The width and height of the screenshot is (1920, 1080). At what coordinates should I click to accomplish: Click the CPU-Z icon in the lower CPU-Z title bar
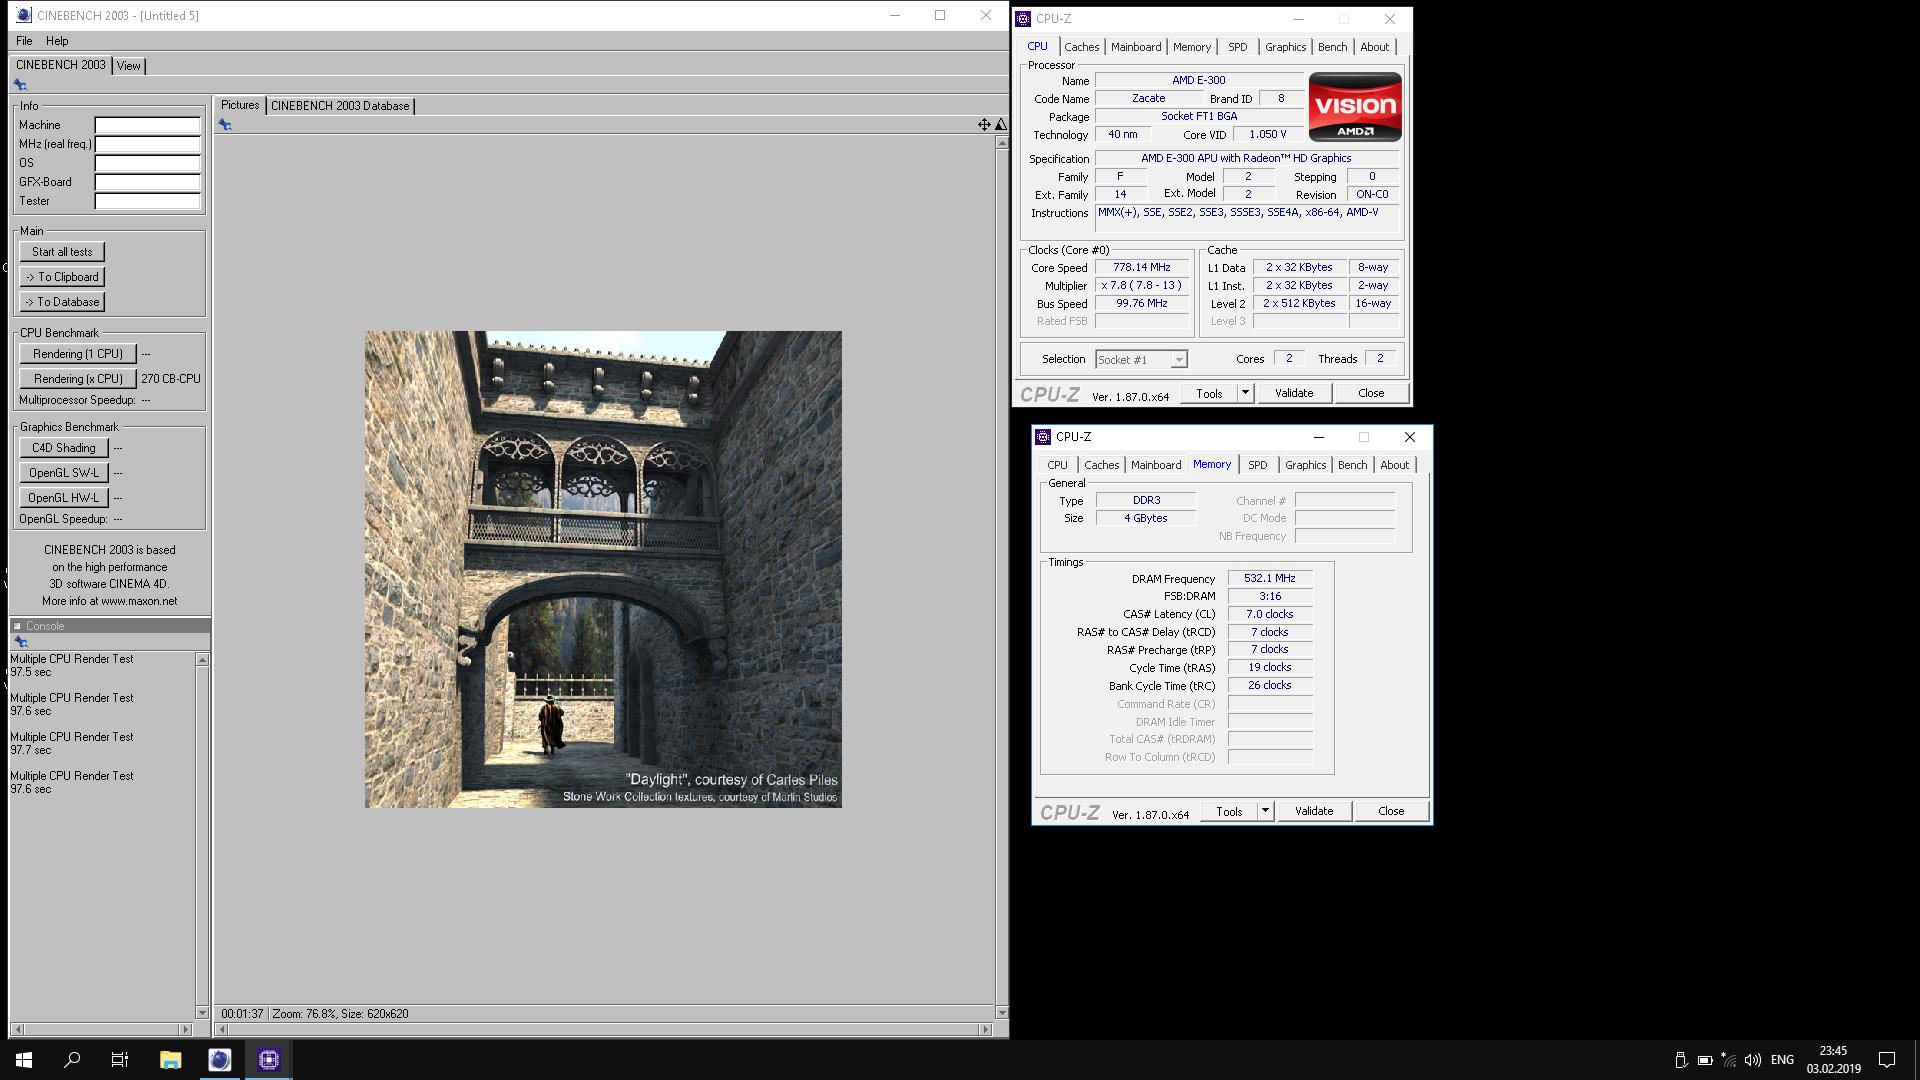pyautogui.click(x=1043, y=437)
